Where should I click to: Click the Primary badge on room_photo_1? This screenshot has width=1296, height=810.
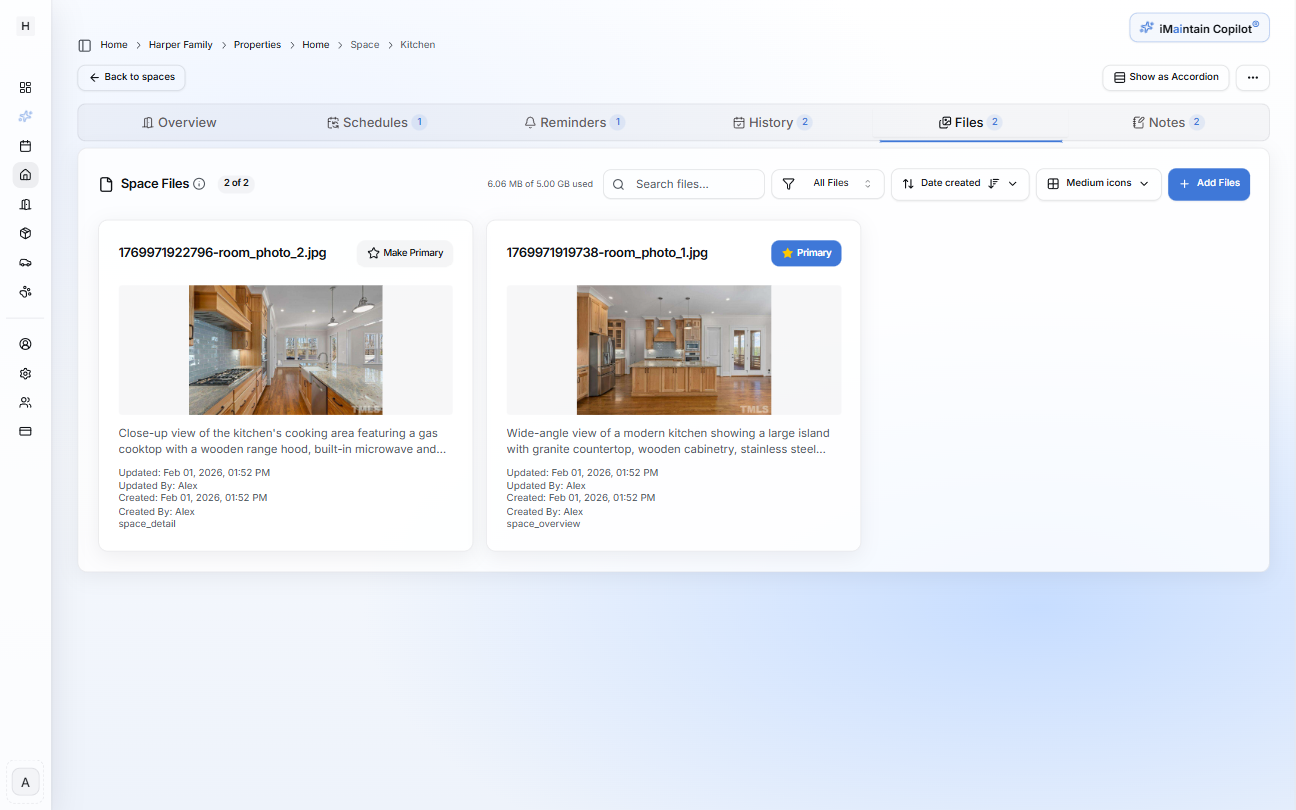(806, 253)
